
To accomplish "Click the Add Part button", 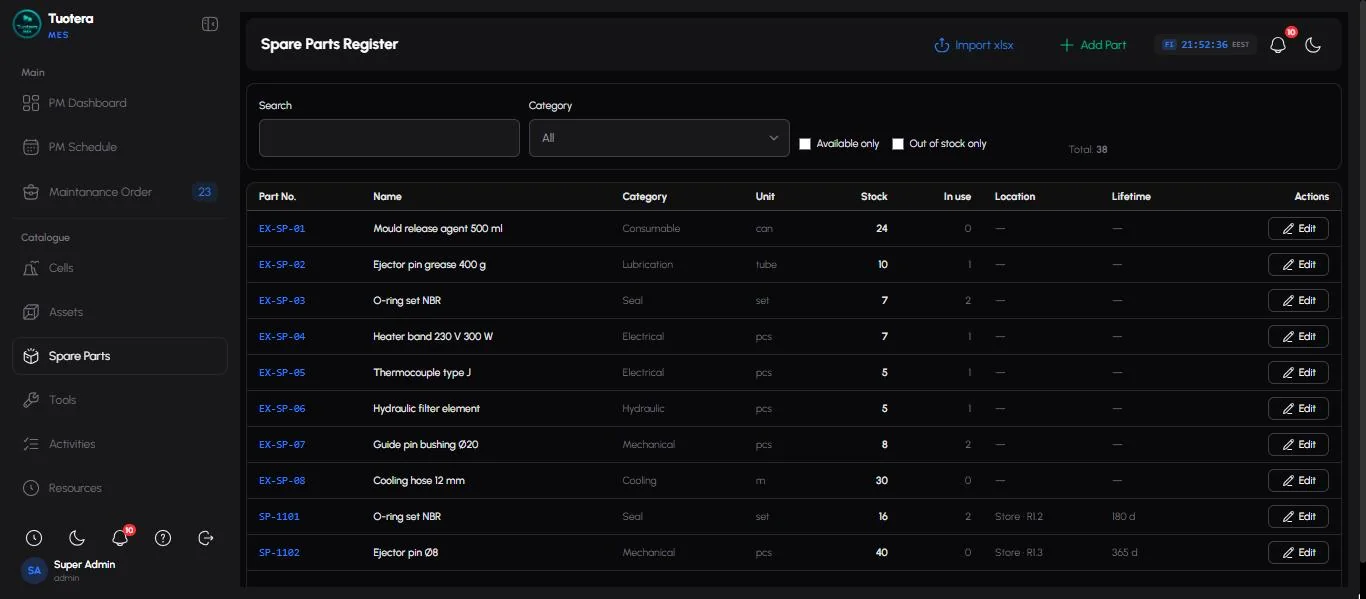I will coord(1093,45).
